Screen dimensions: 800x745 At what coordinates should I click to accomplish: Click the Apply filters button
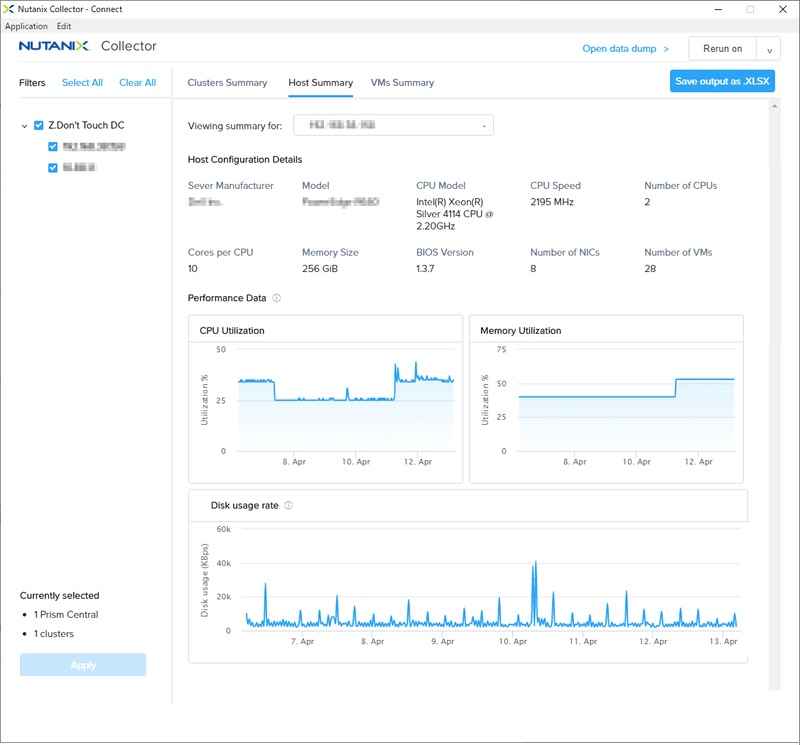83,665
